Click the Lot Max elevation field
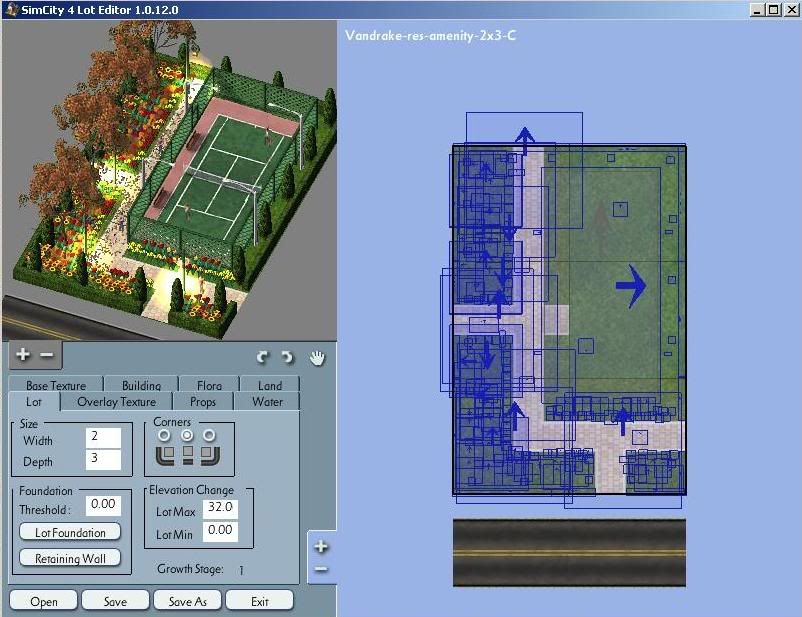Viewport: 802px width, 617px height. pyautogui.click(x=220, y=509)
